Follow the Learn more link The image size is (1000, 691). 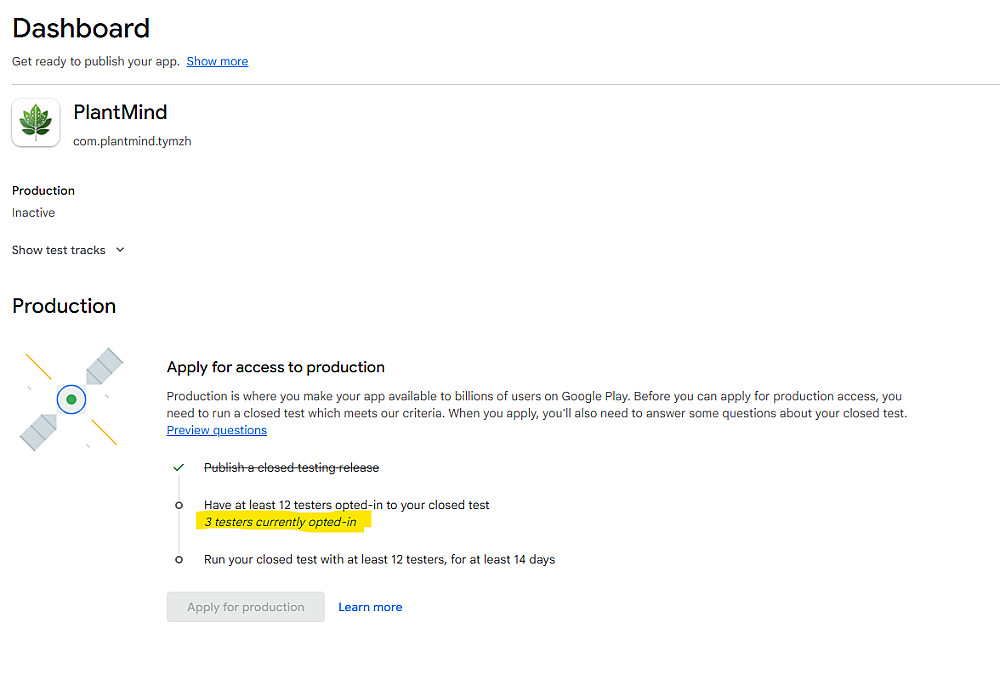(370, 607)
